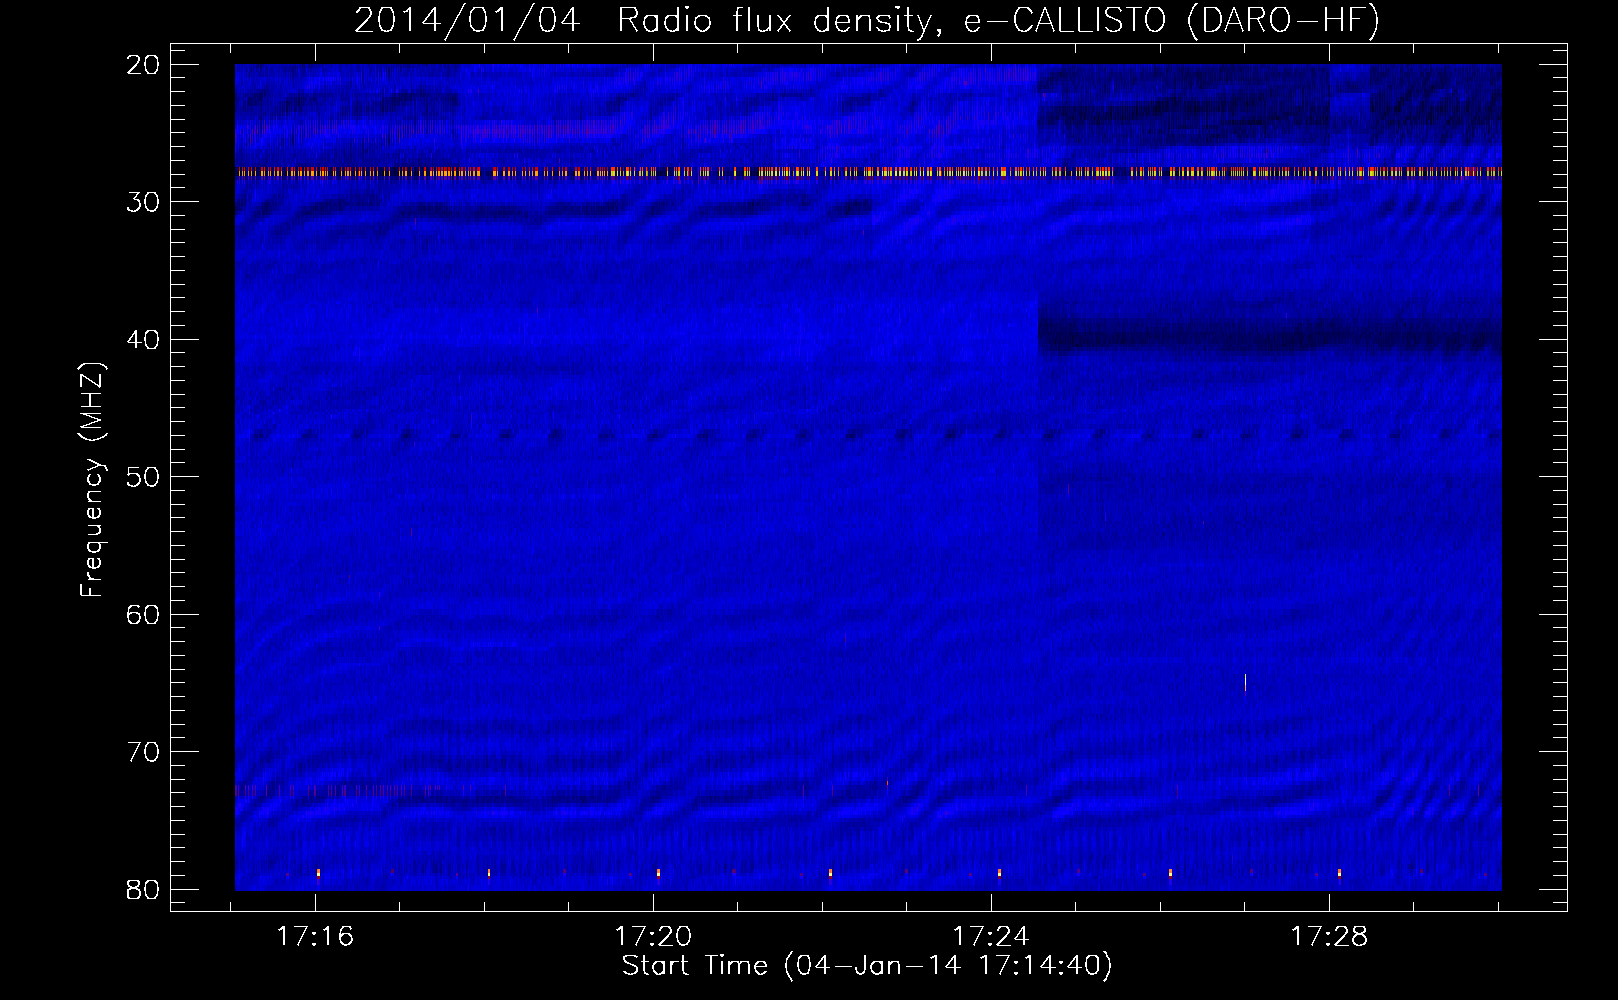Image resolution: width=1618 pixels, height=1000 pixels.
Task: Click the "Frequency (MHZ)" axis label
Action: pyautogui.click(x=92, y=480)
